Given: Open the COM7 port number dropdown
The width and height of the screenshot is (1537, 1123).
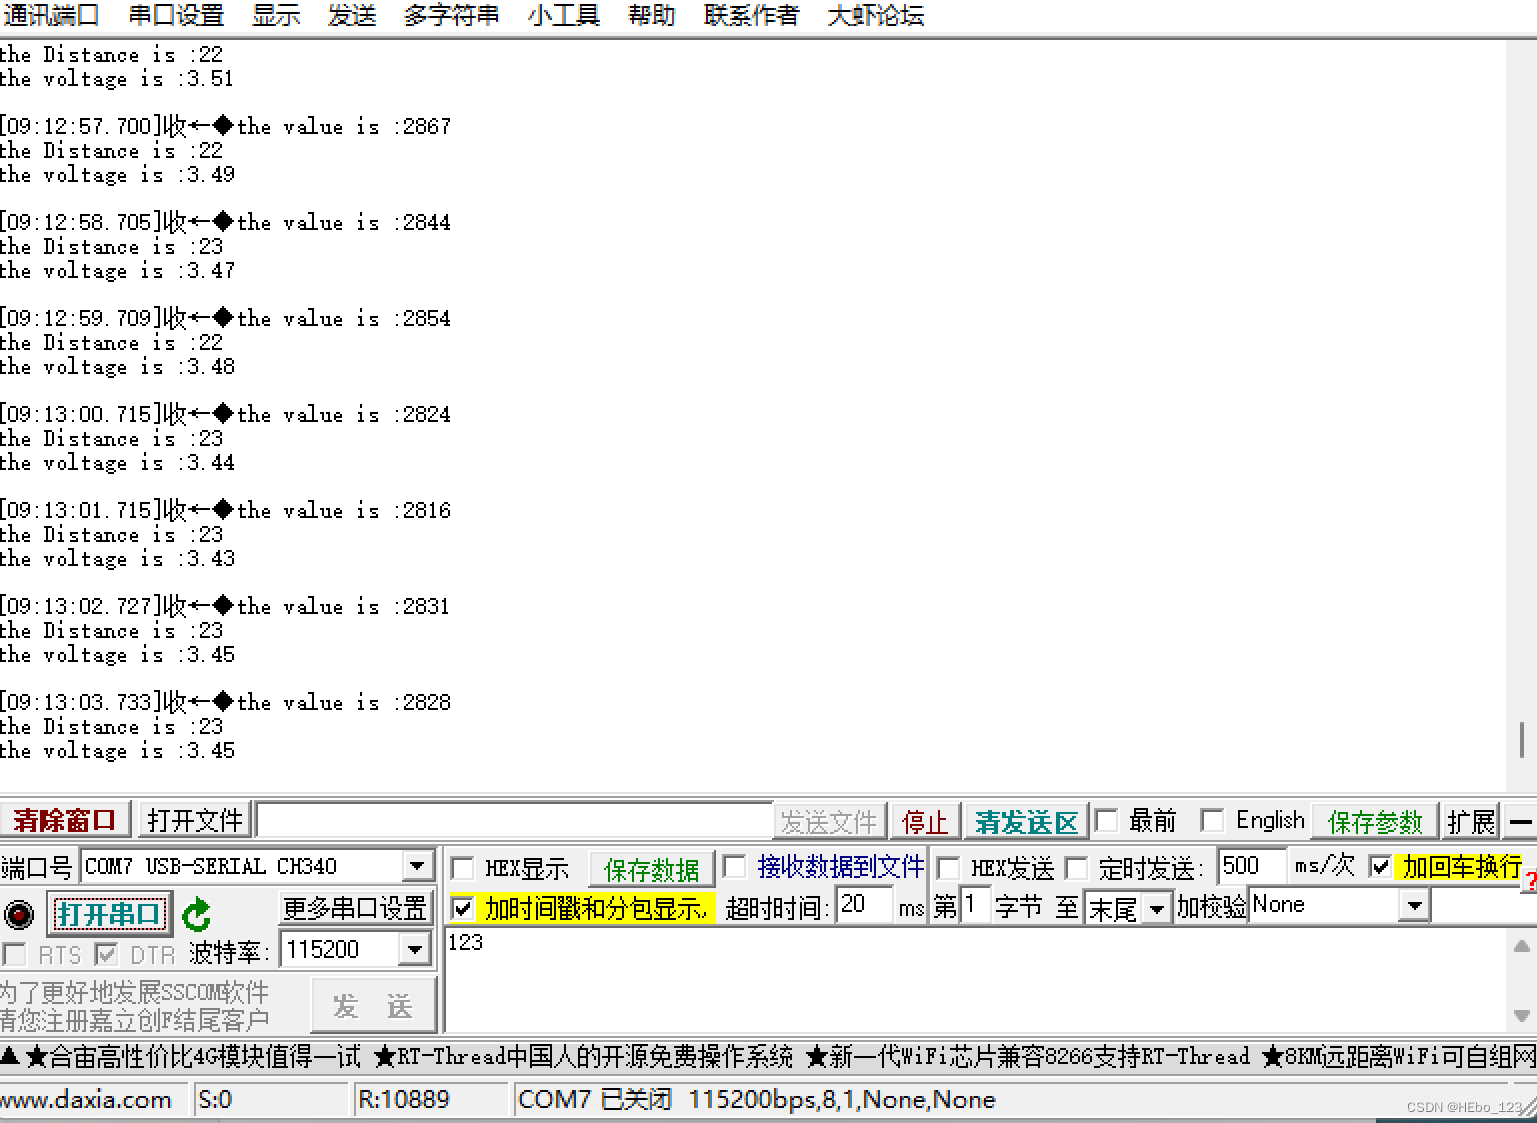Looking at the screenshot, I should [x=417, y=866].
